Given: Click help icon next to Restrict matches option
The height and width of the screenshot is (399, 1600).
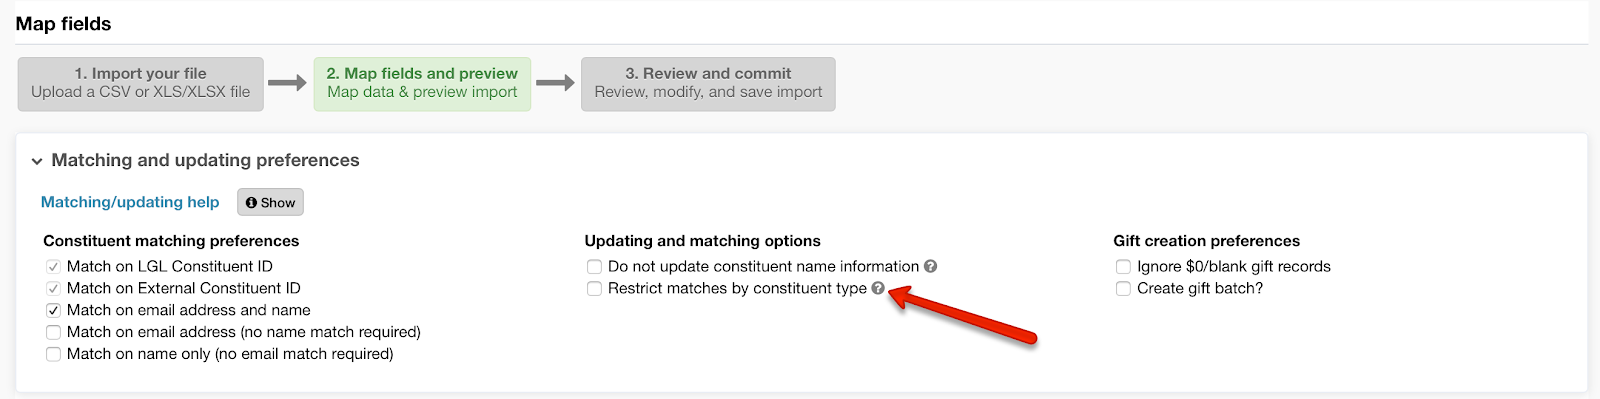Looking at the screenshot, I should pos(878,288).
